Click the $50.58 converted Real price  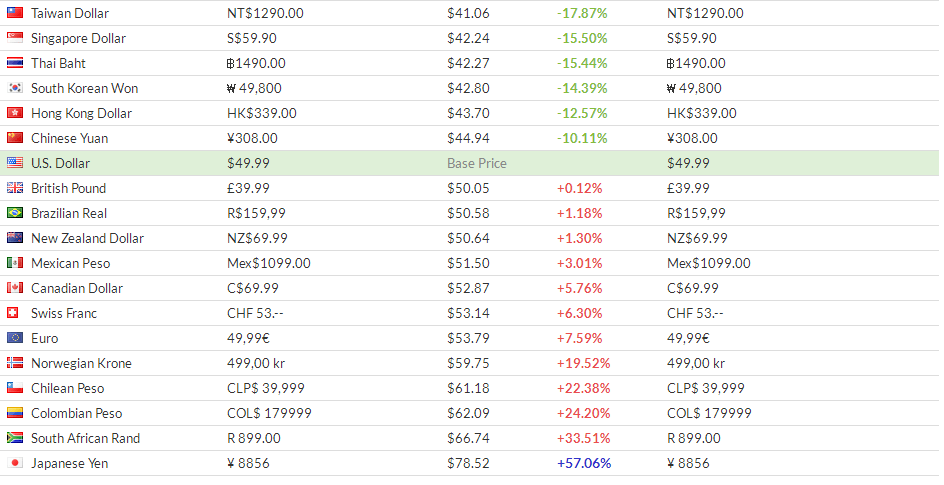click(x=468, y=213)
